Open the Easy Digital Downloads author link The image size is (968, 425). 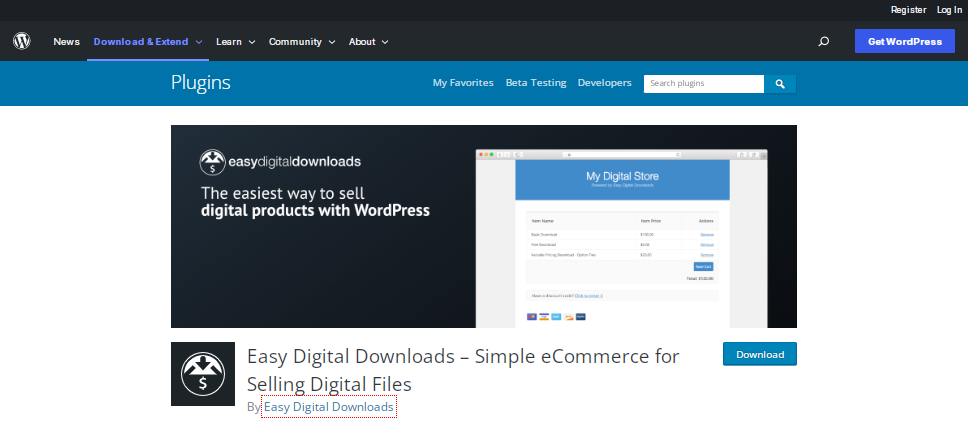[x=328, y=407]
